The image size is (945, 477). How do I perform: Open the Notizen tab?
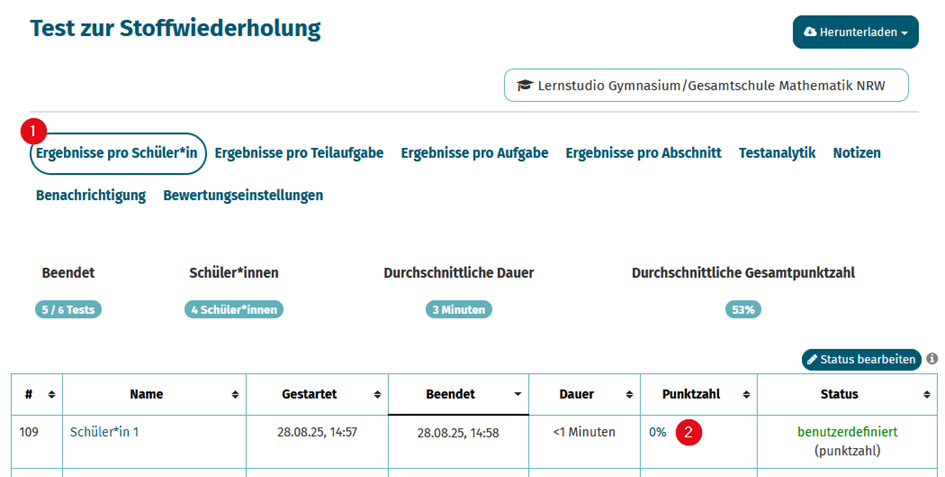[x=856, y=153]
